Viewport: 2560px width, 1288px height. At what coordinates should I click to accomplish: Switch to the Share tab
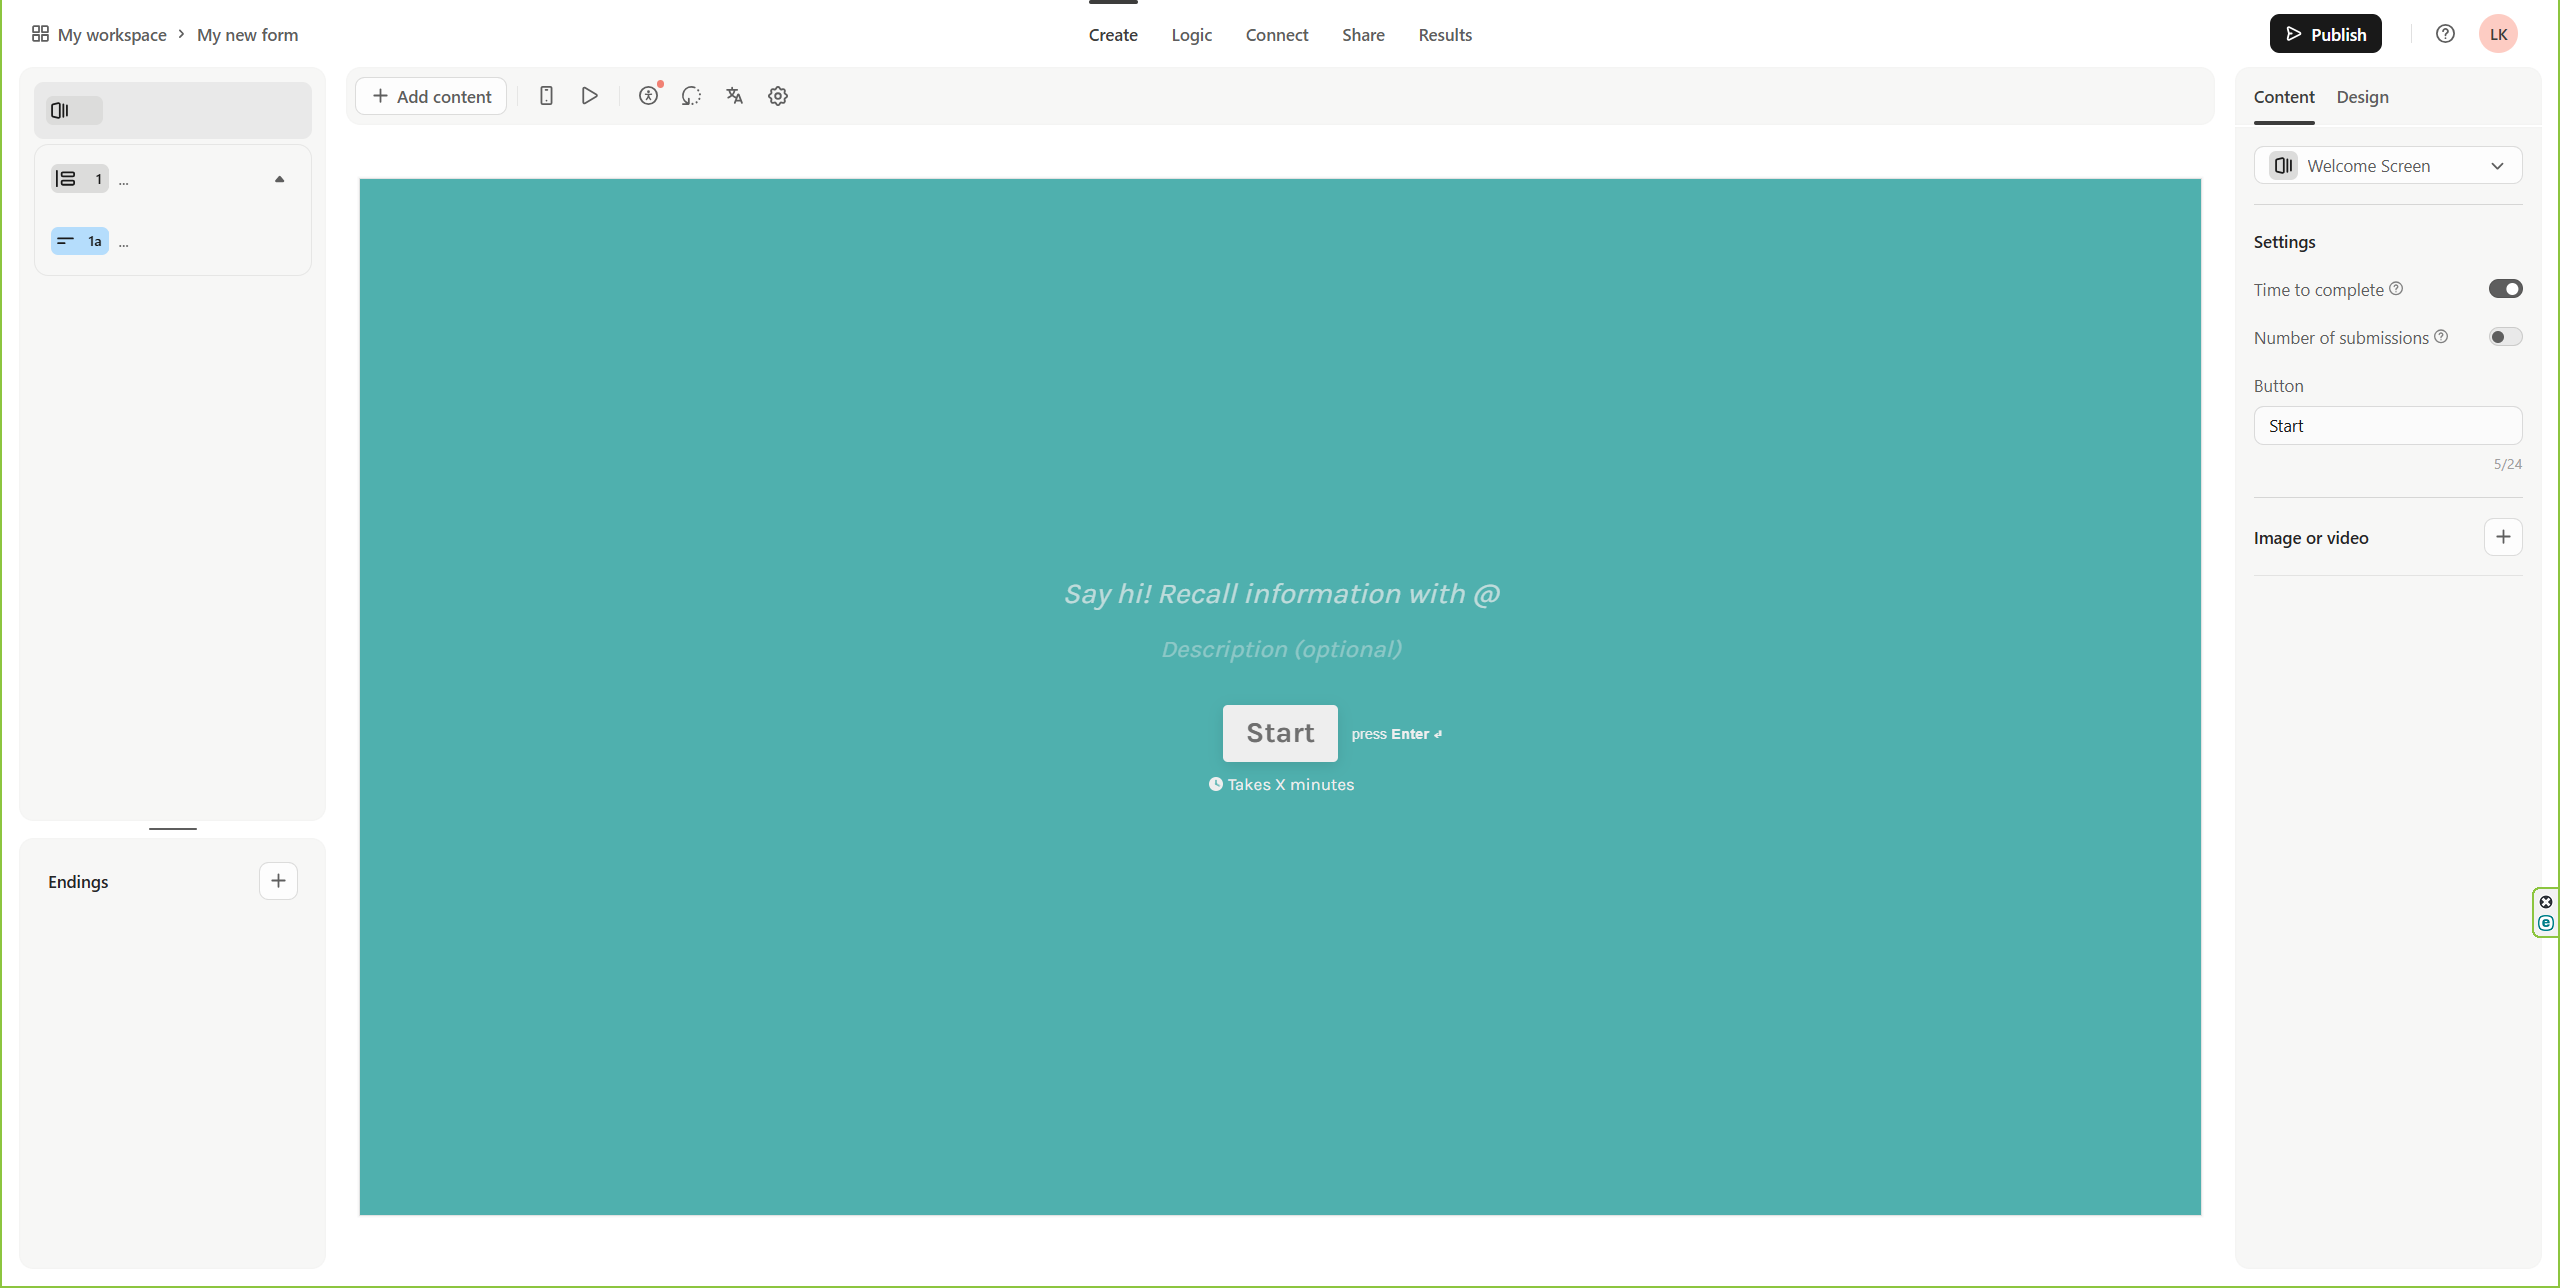(x=1363, y=35)
